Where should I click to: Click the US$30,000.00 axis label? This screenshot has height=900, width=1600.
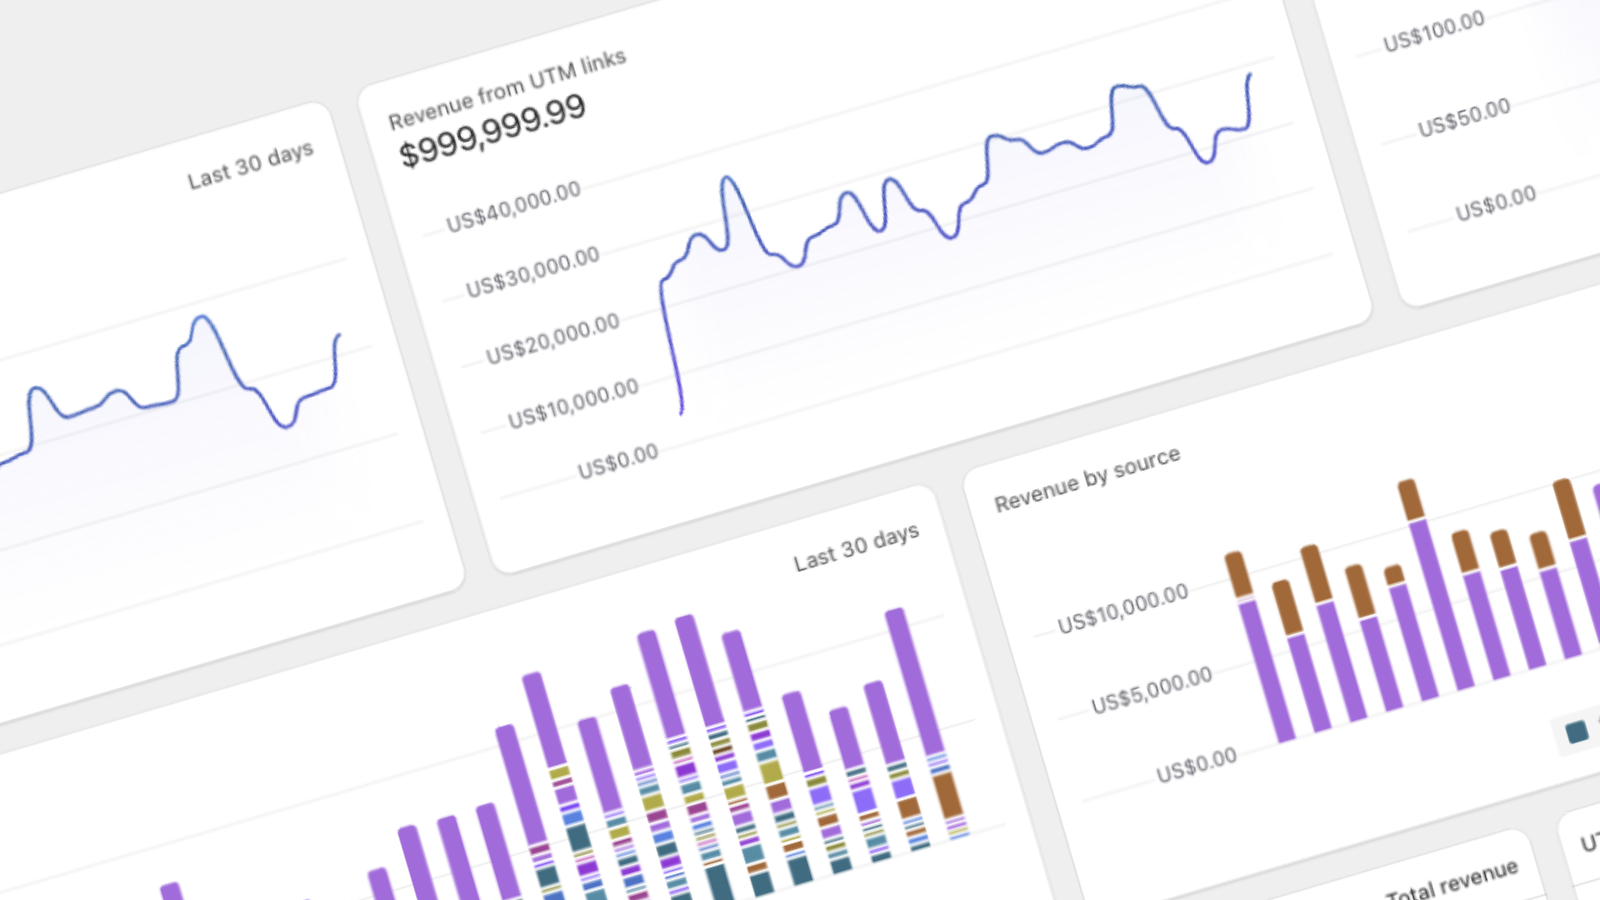coord(533,272)
